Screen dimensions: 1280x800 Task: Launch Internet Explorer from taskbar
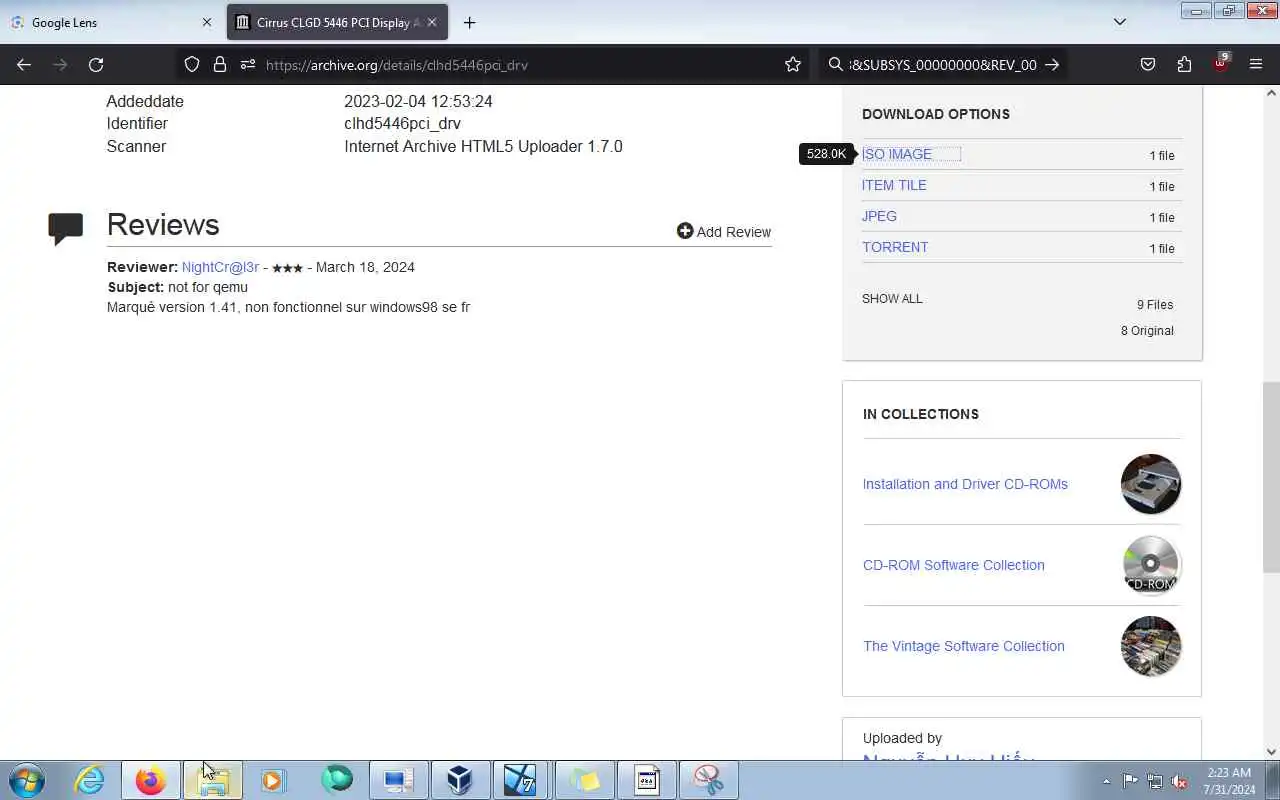click(90, 780)
